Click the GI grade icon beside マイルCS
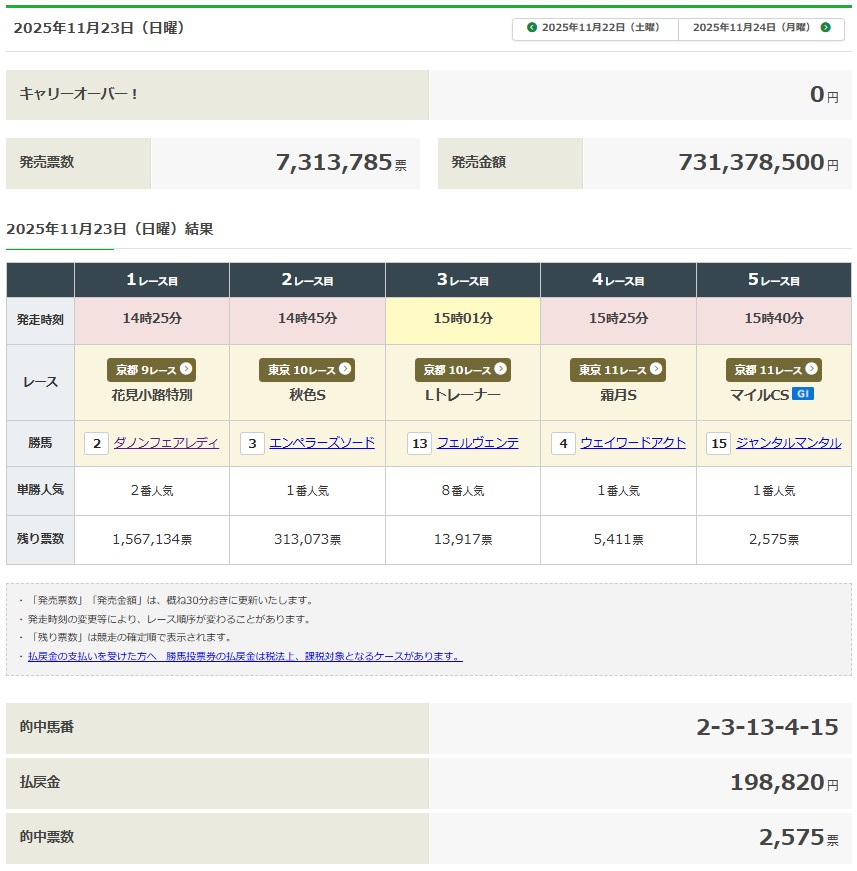This screenshot has height=871, width=857. (x=802, y=394)
